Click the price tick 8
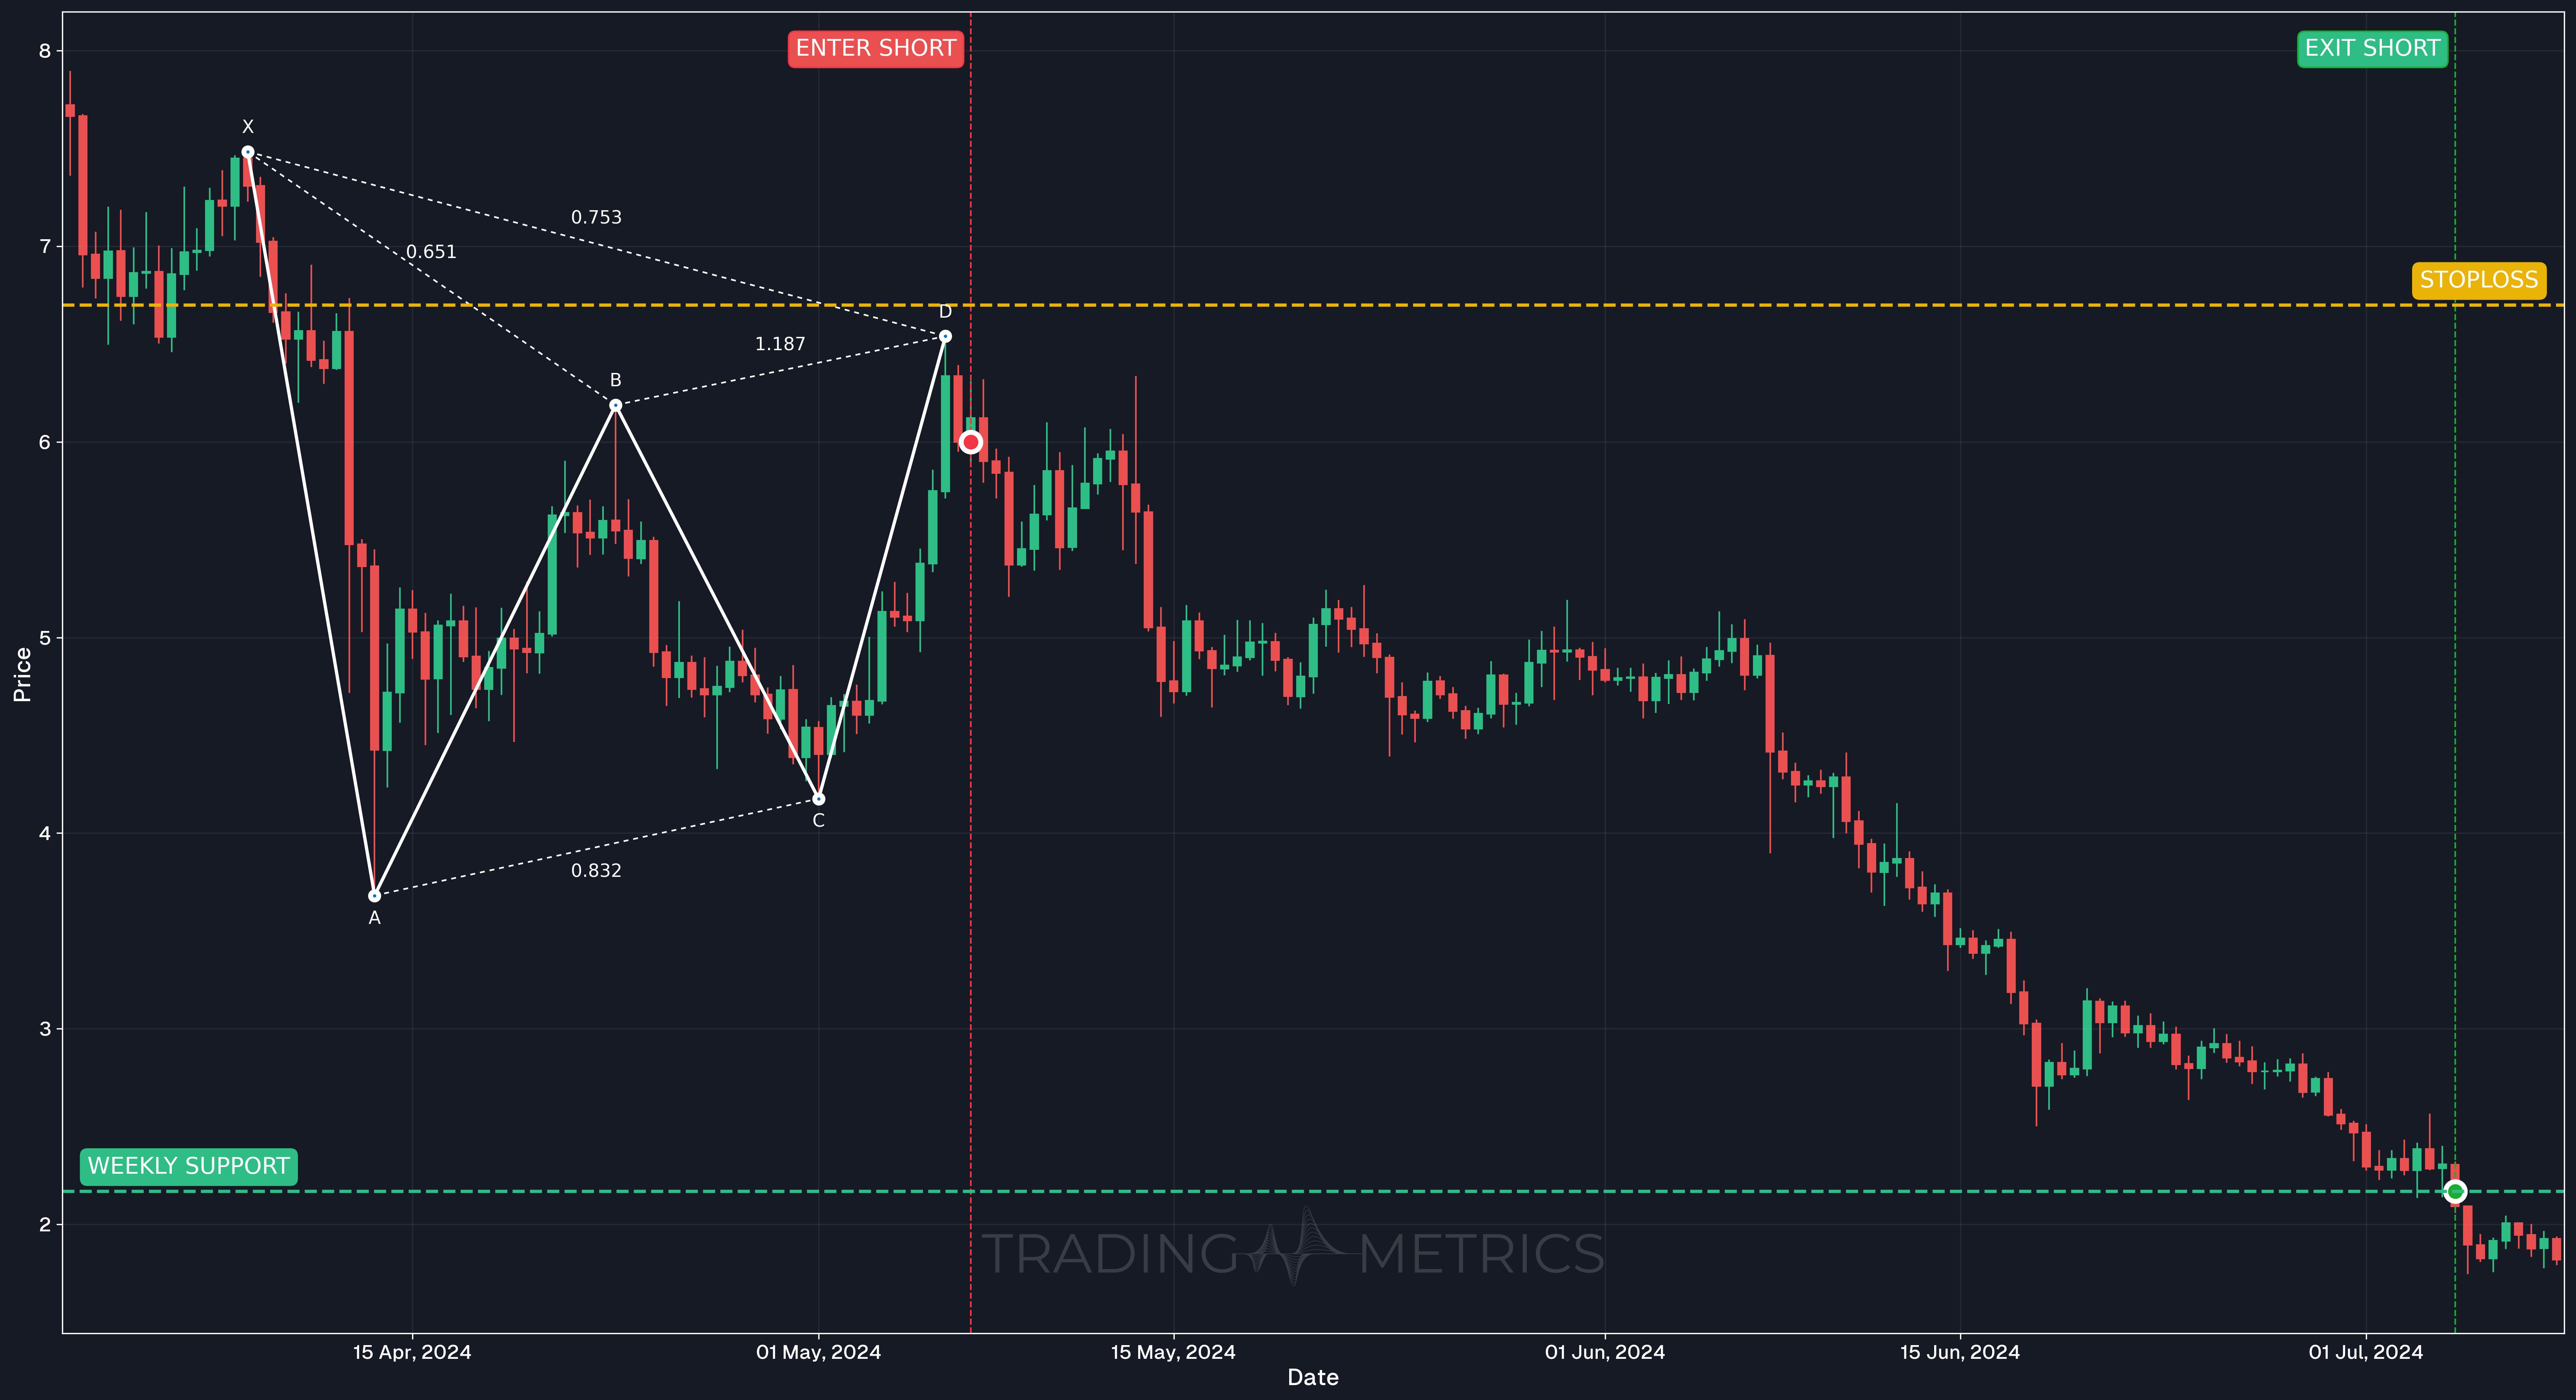Viewport: 2576px width, 1400px height. [45, 51]
